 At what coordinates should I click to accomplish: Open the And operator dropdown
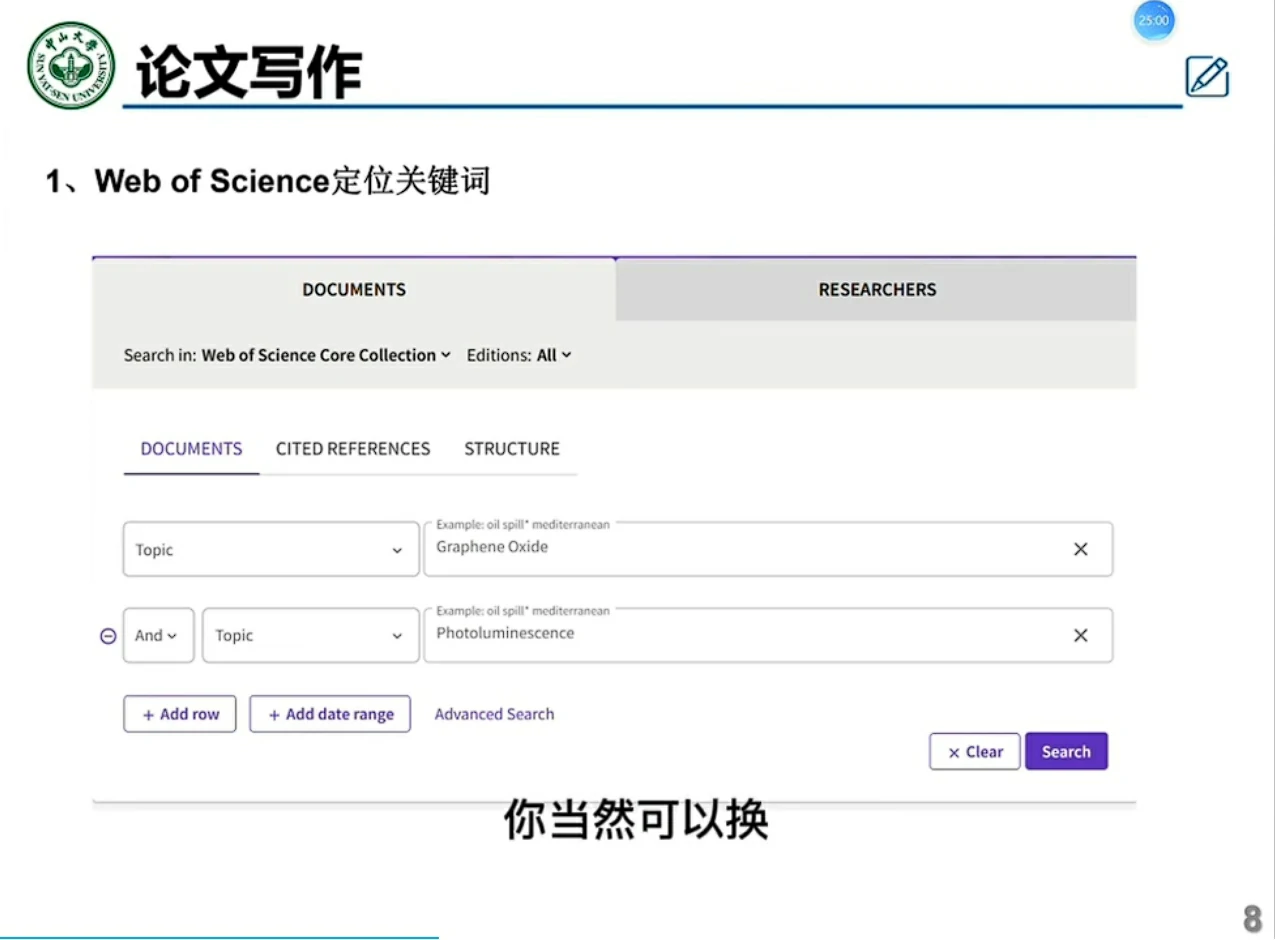(x=158, y=636)
